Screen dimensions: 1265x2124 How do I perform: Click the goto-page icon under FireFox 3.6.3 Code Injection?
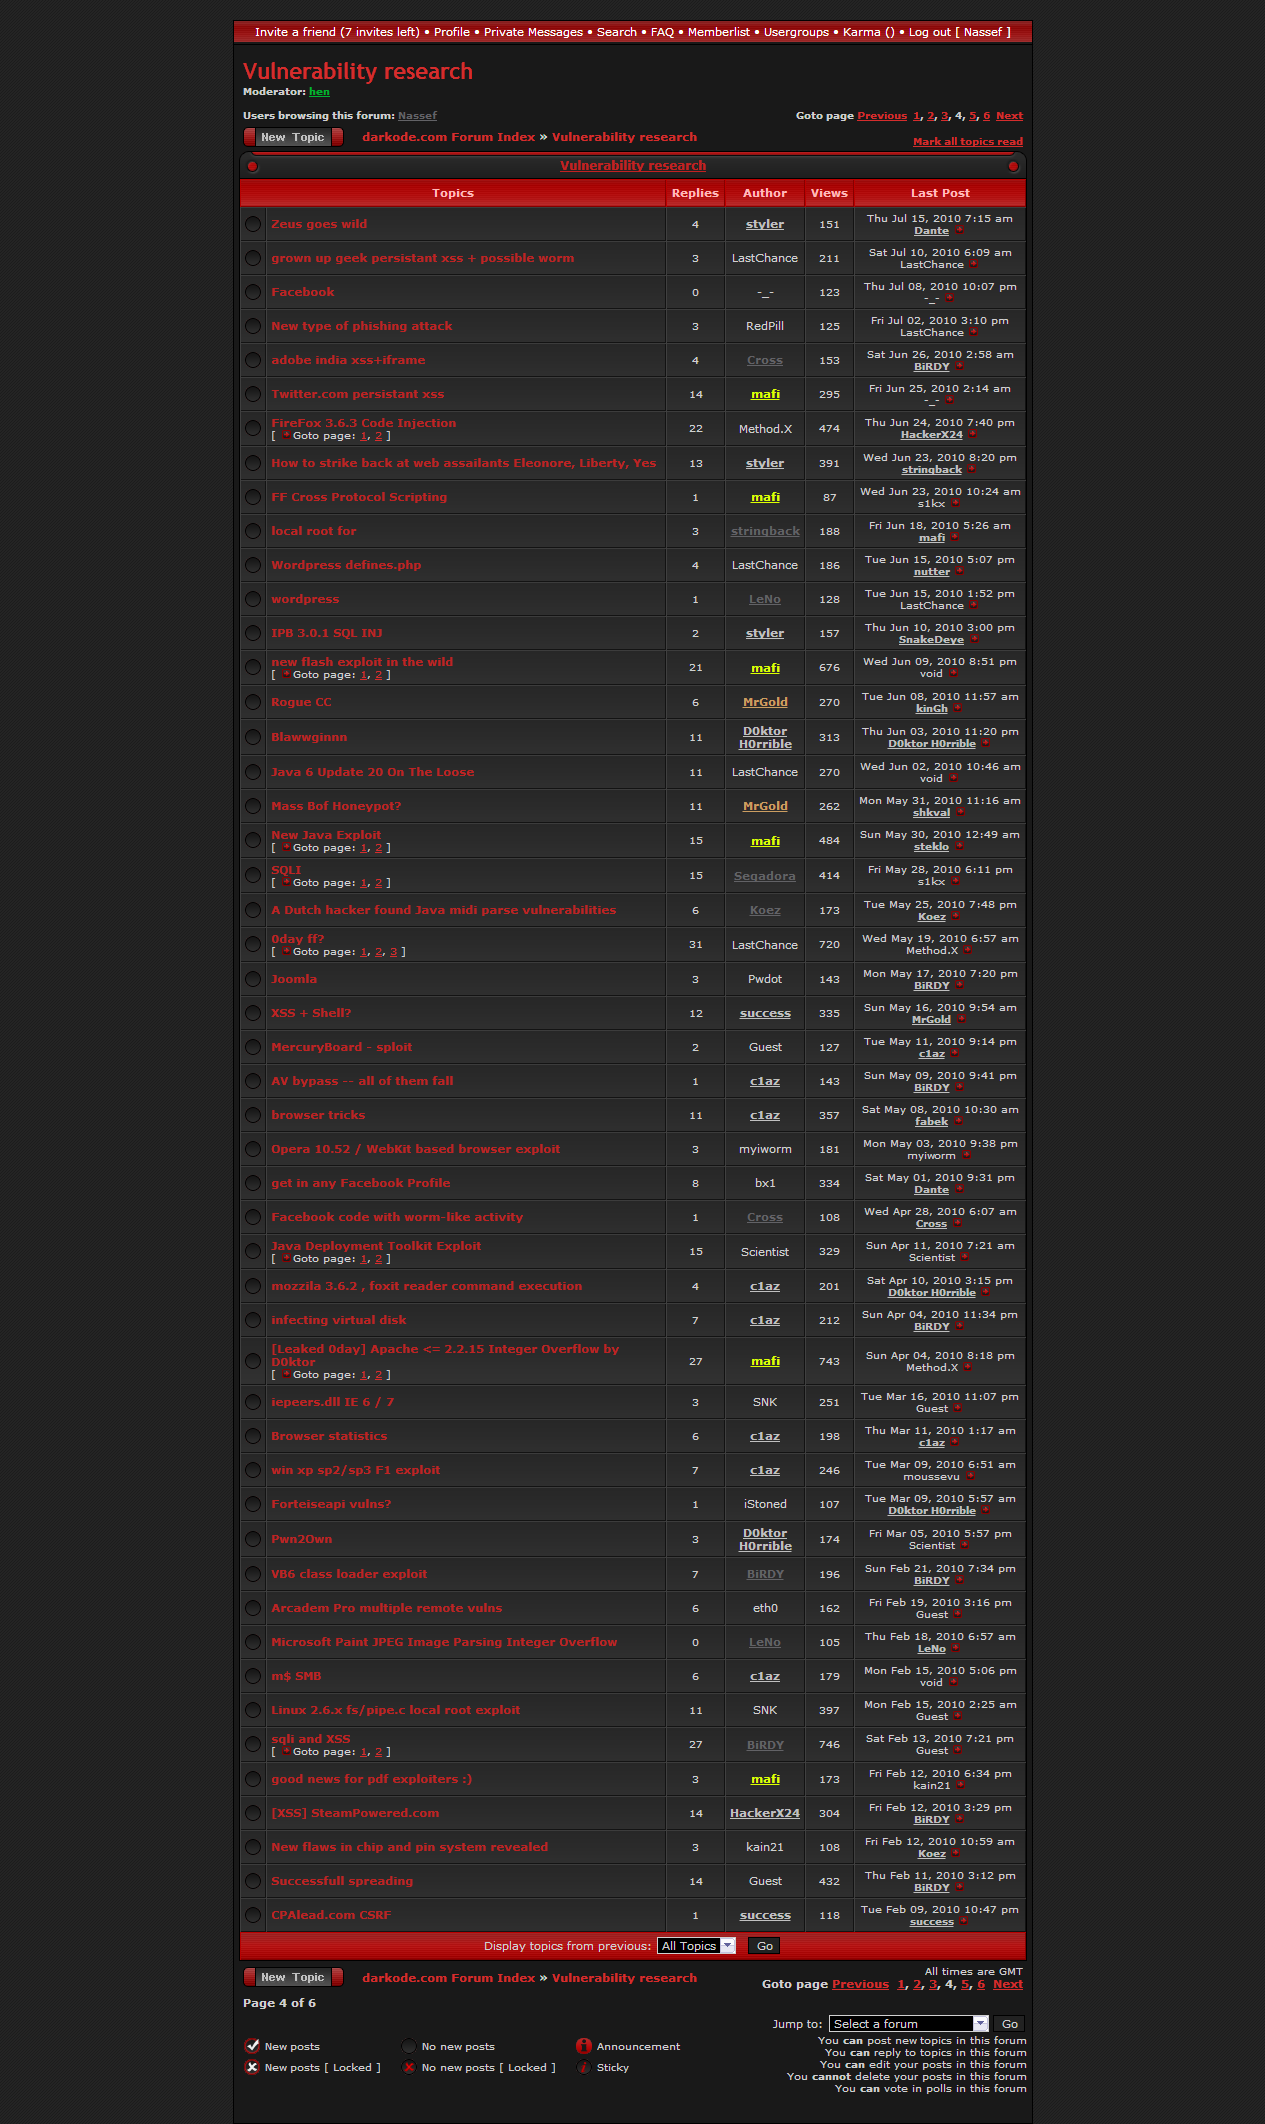[286, 436]
